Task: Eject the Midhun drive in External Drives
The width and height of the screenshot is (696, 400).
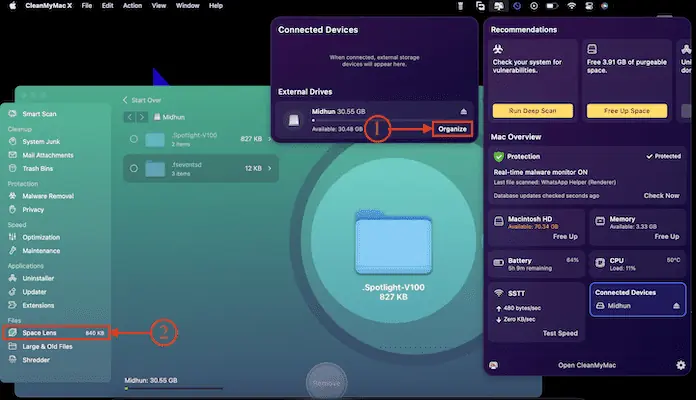Action: (461, 111)
